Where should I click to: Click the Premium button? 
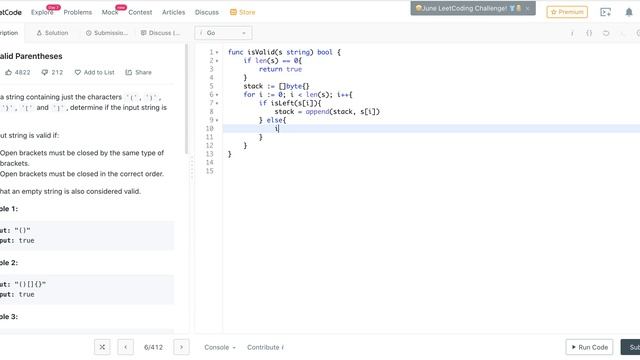pos(567,12)
